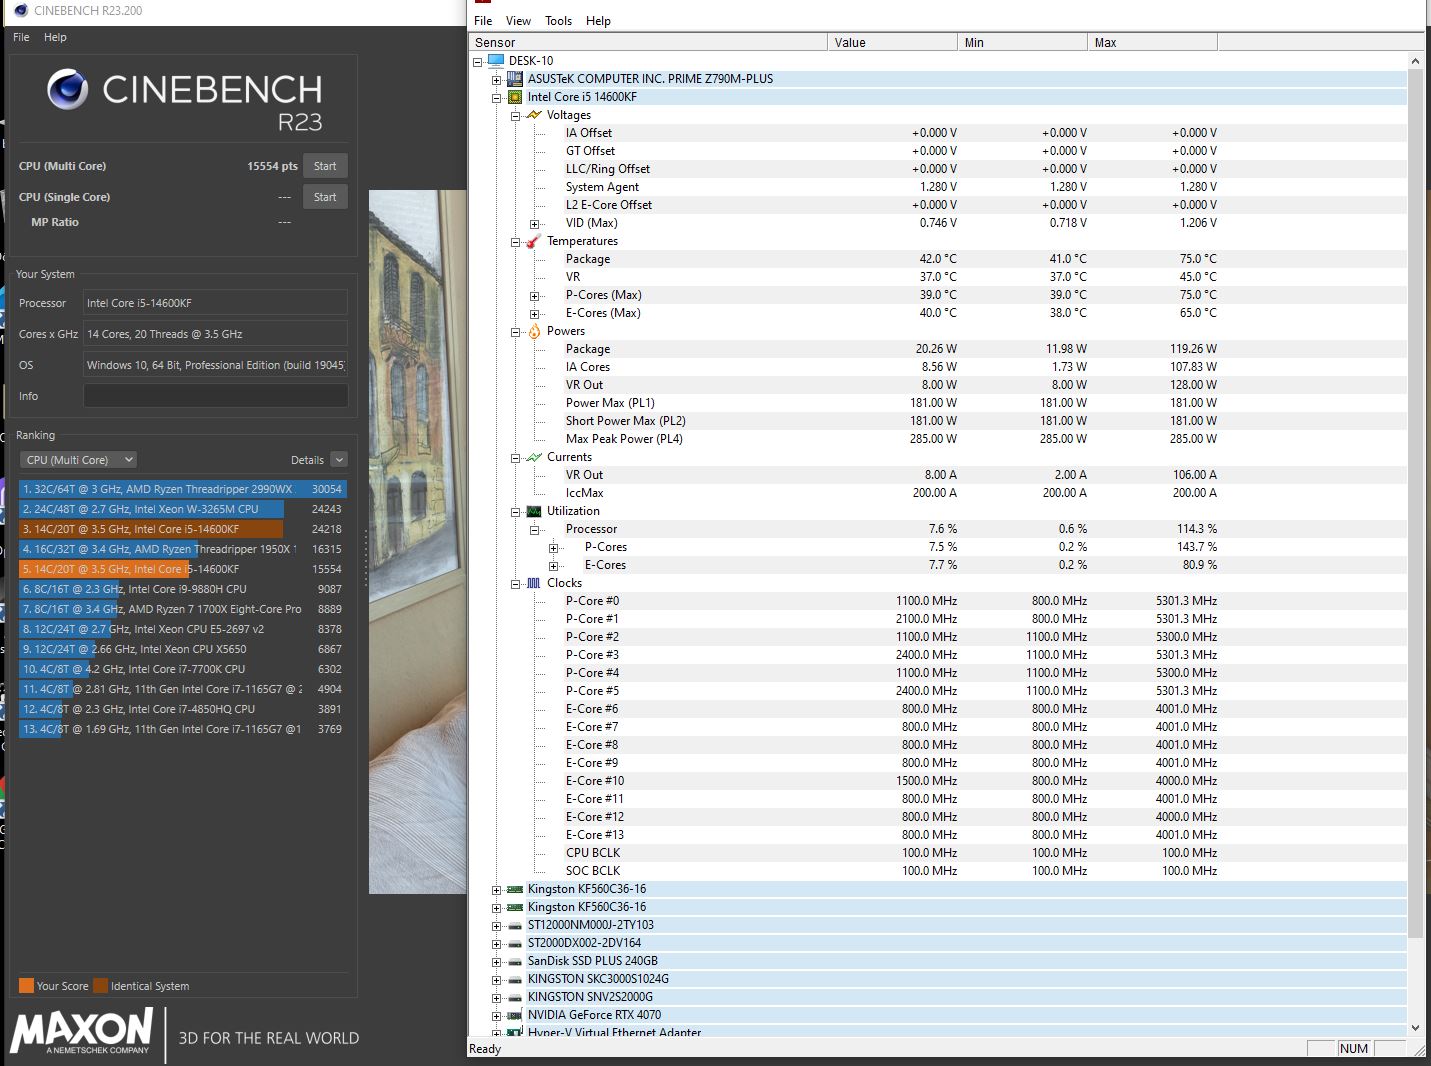Click the Sensor column header

648,42
